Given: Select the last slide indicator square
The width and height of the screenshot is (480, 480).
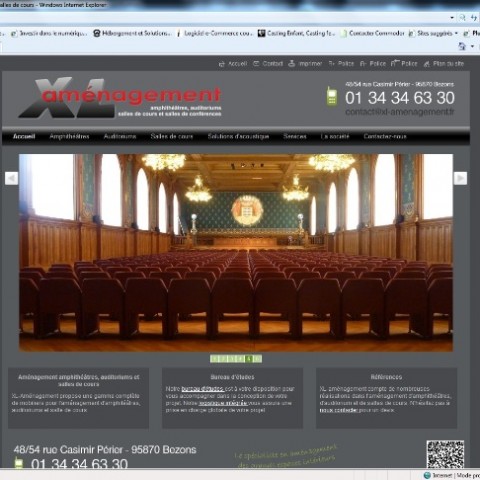Looking at the screenshot, I should click(258, 359).
